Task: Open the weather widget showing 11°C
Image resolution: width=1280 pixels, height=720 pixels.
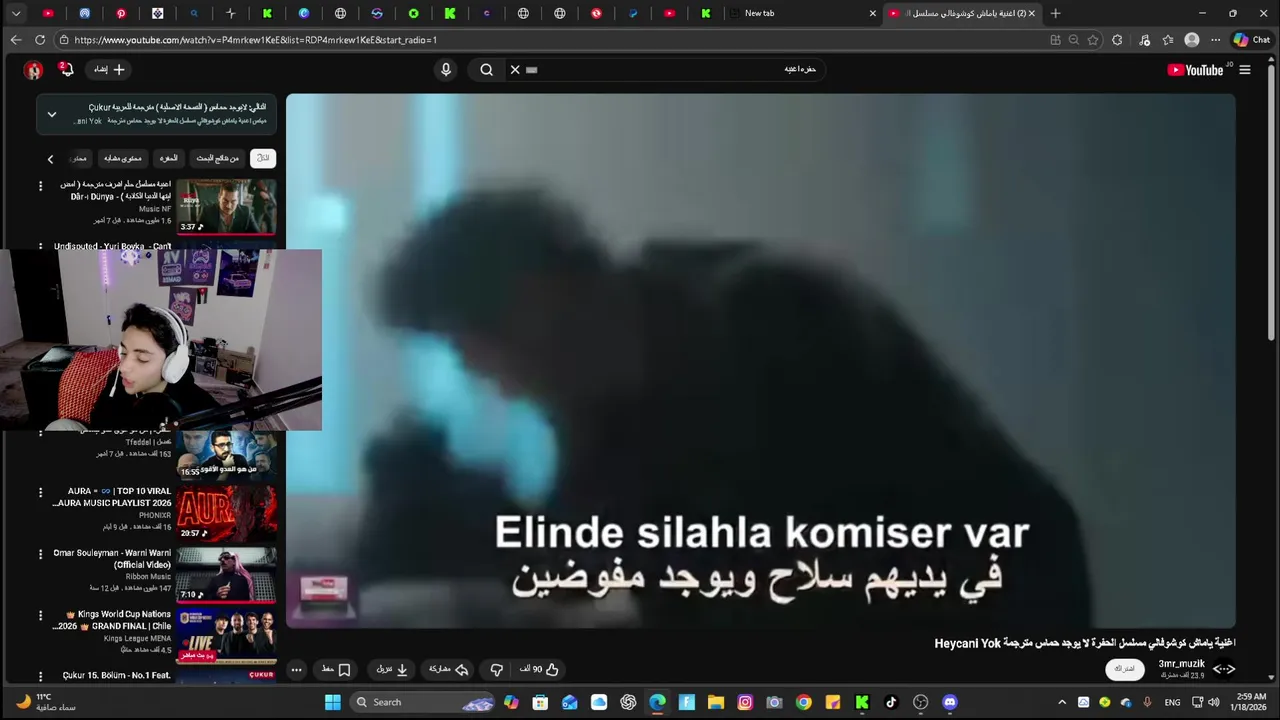Action: (x=45, y=702)
